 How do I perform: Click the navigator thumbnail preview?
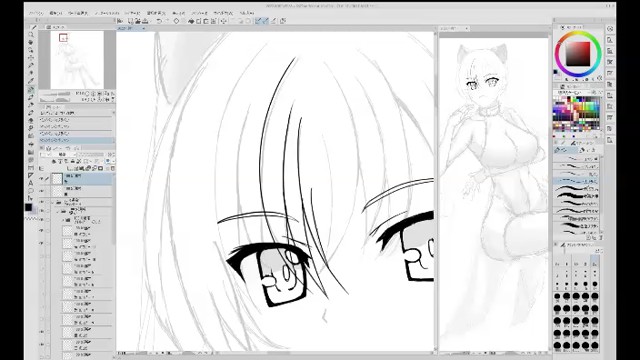point(77,60)
